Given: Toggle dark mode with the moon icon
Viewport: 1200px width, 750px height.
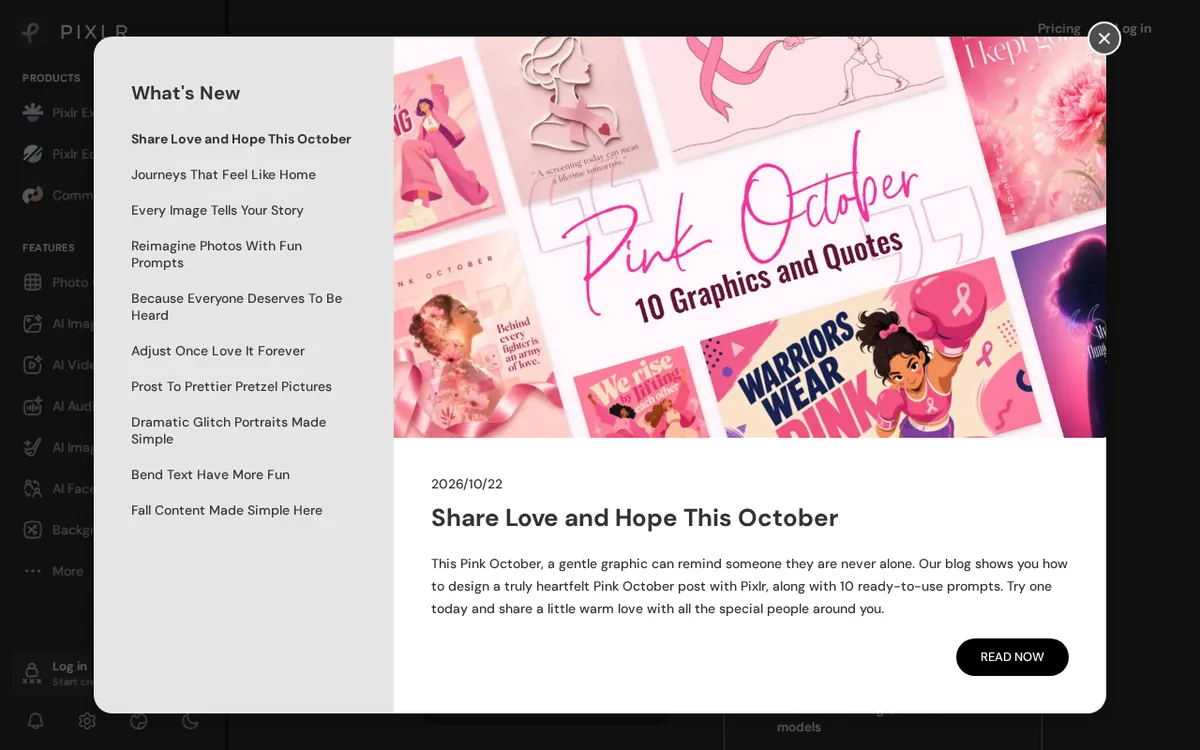Looking at the screenshot, I should pos(190,721).
